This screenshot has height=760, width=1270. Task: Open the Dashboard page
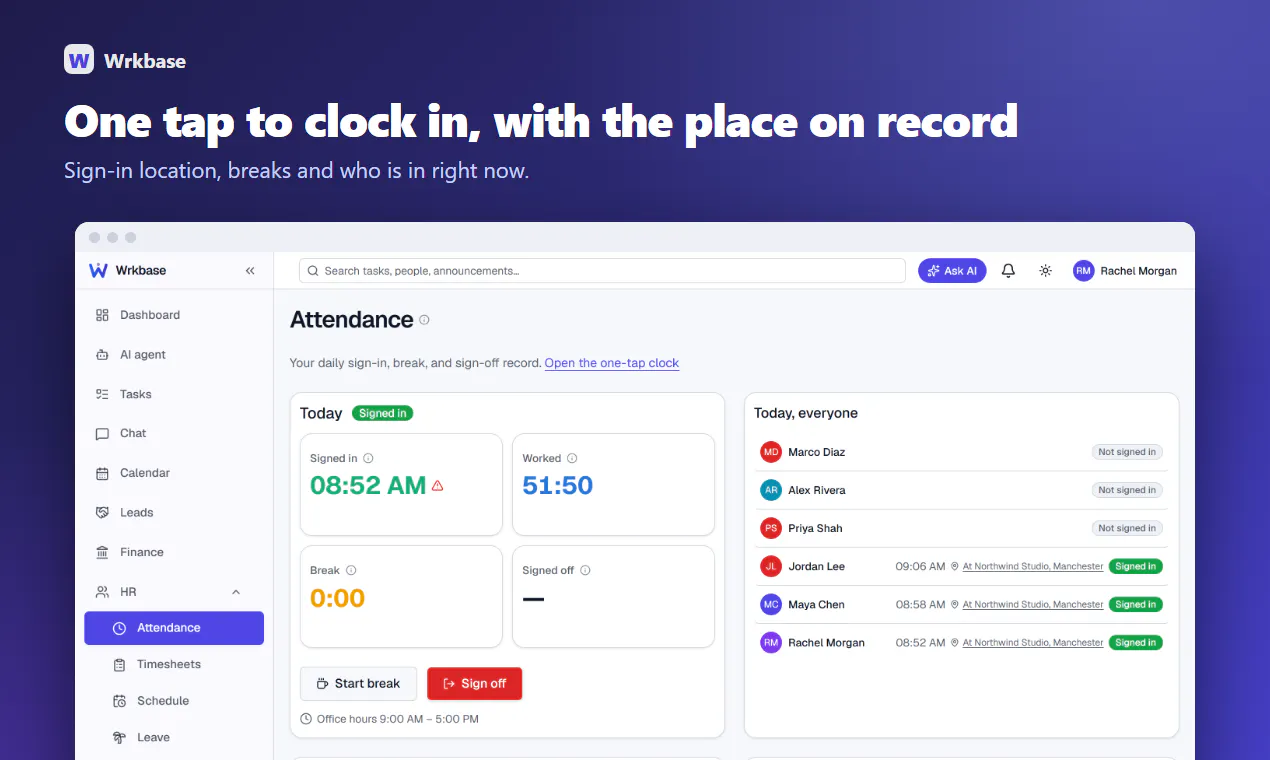(174, 315)
